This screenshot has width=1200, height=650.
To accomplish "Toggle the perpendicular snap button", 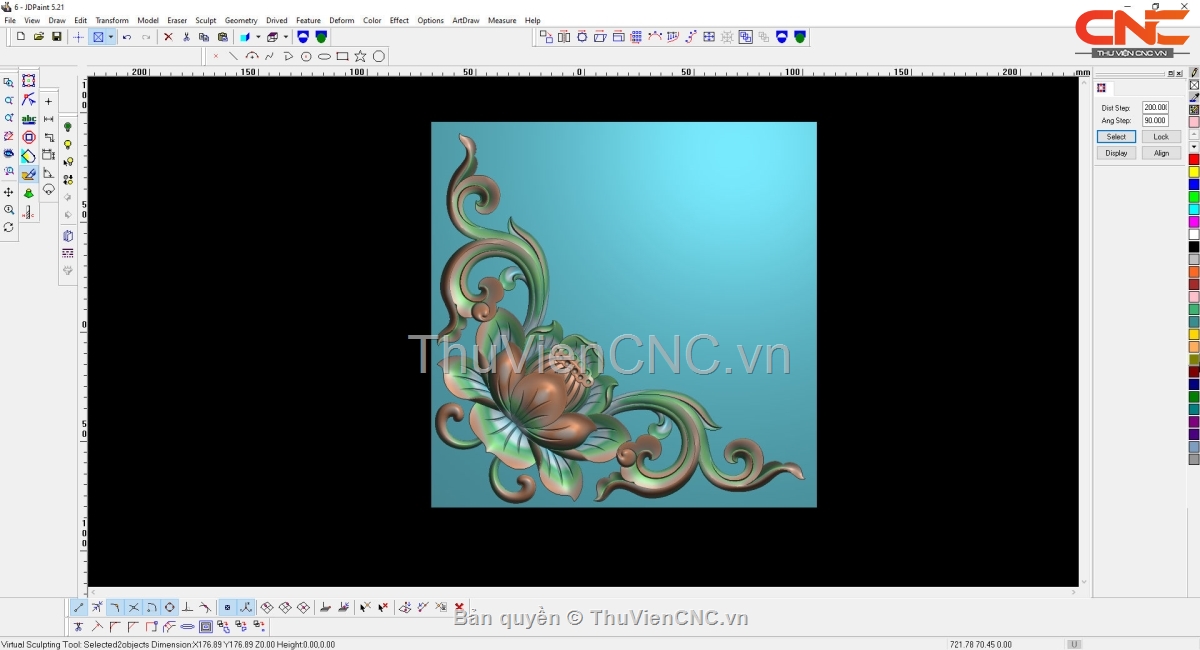I will pyautogui.click(x=187, y=607).
